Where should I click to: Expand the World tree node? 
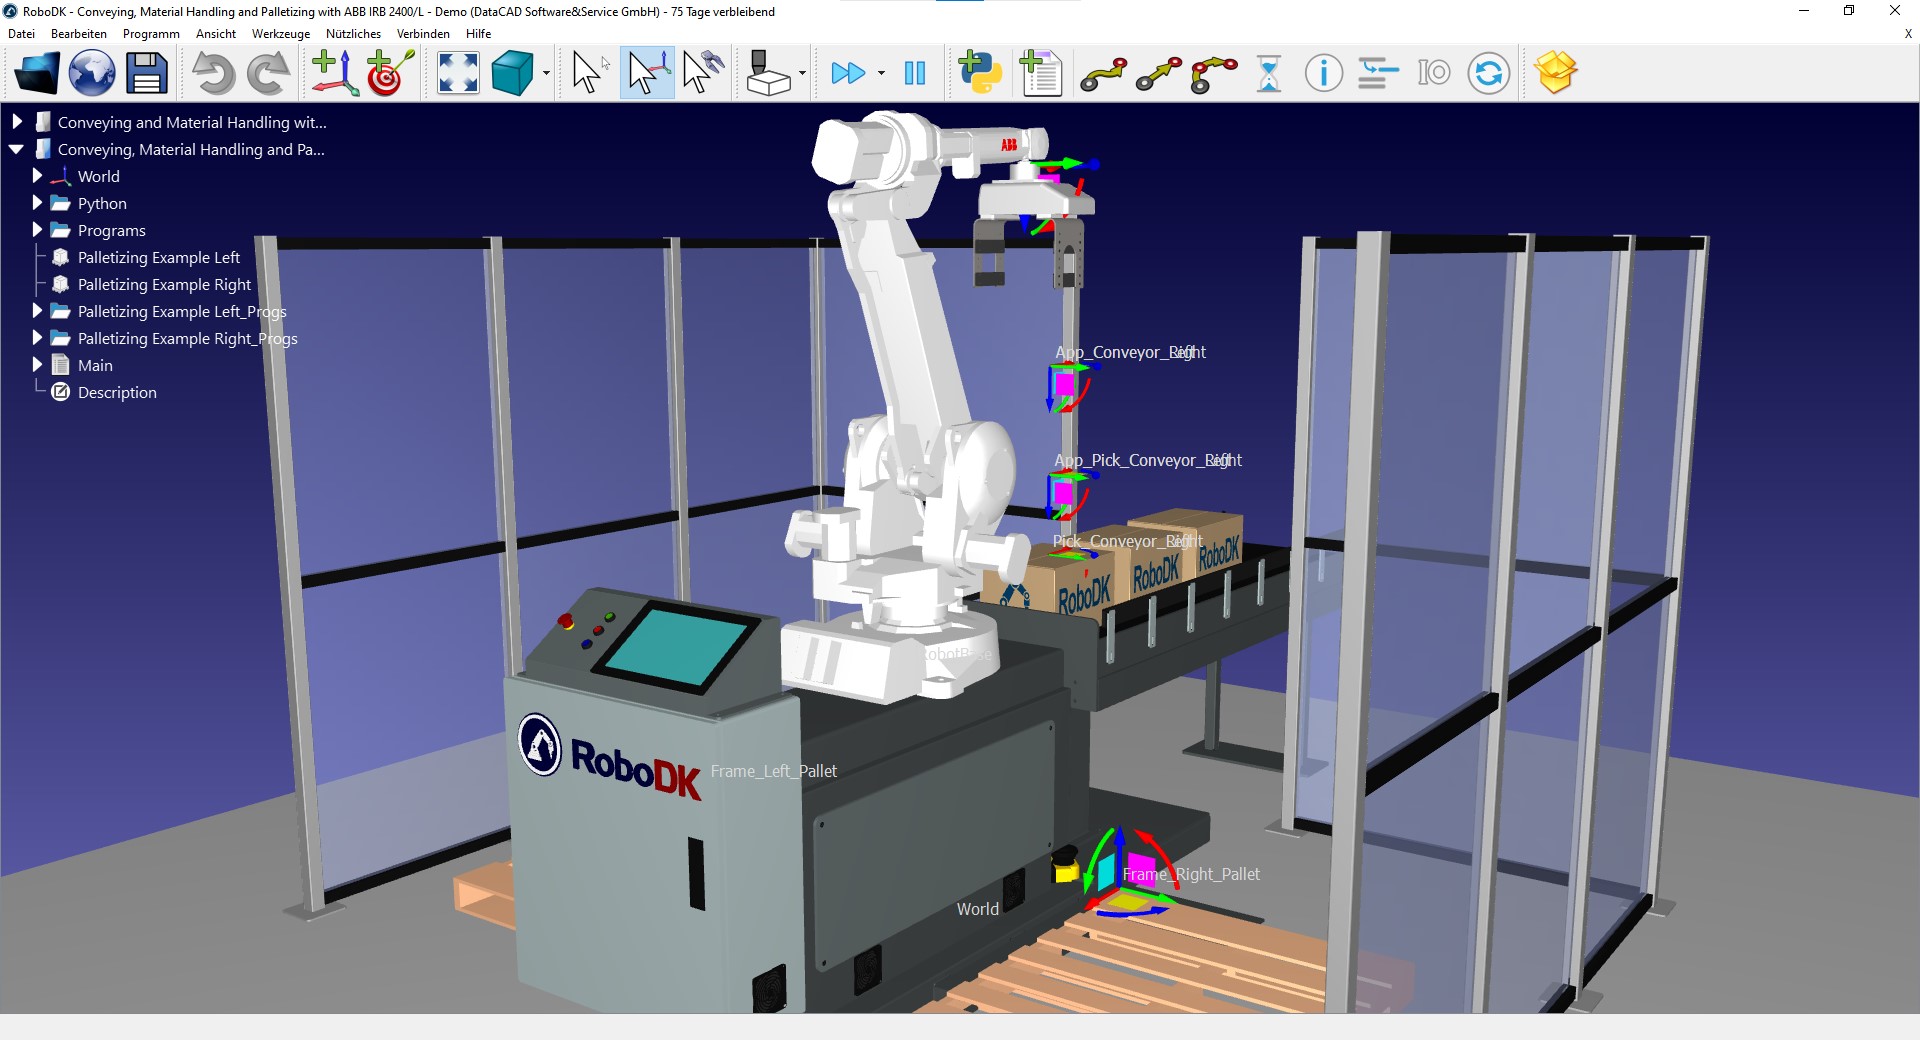click(37, 176)
